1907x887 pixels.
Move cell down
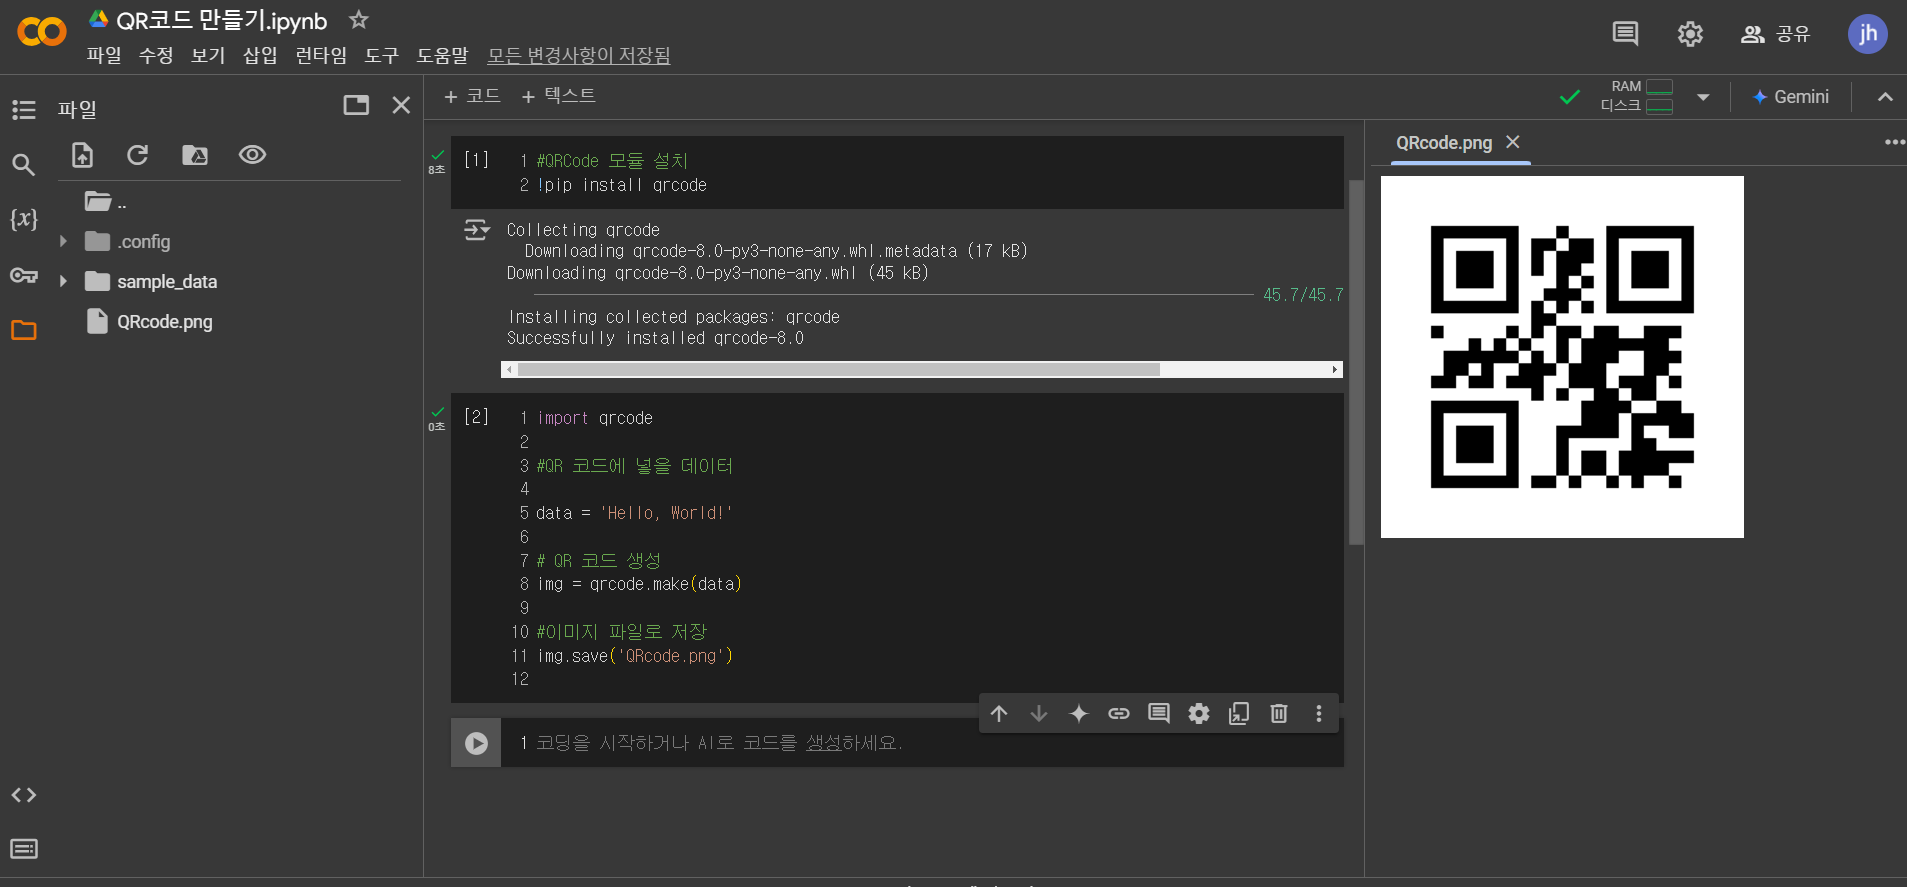pos(1039,713)
